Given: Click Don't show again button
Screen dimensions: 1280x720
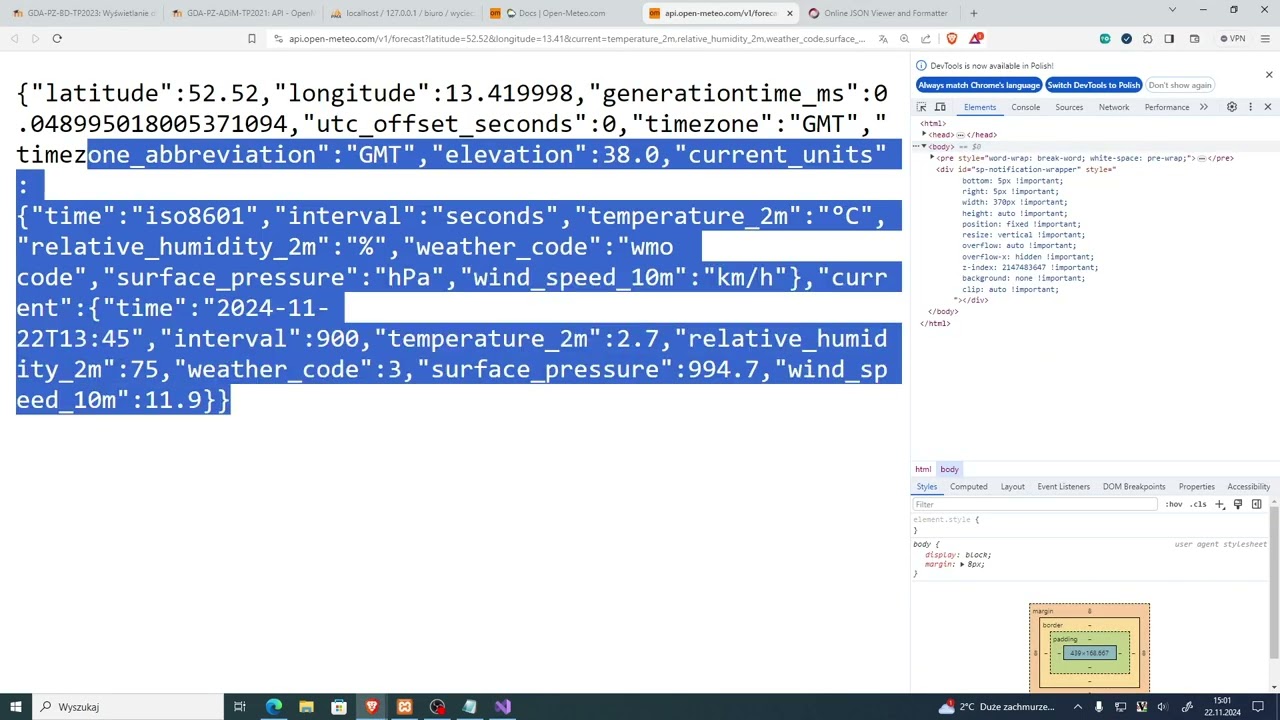Looking at the screenshot, I should tap(1180, 85).
